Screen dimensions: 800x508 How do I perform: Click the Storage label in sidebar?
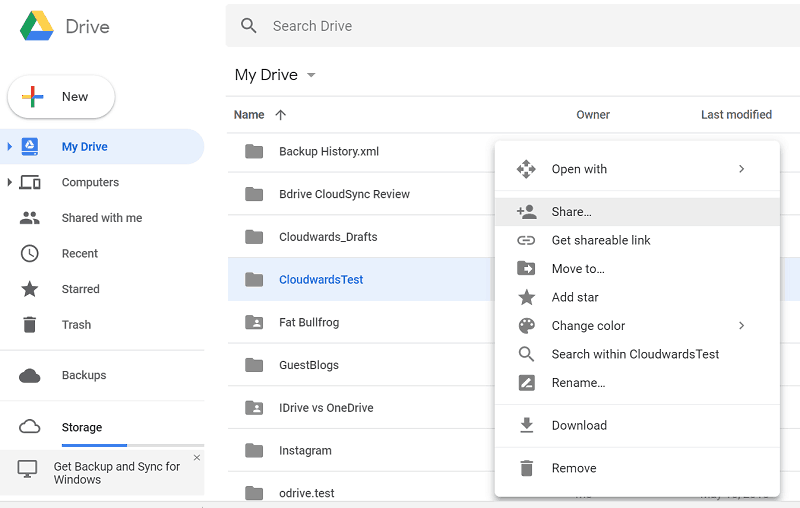pos(82,427)
